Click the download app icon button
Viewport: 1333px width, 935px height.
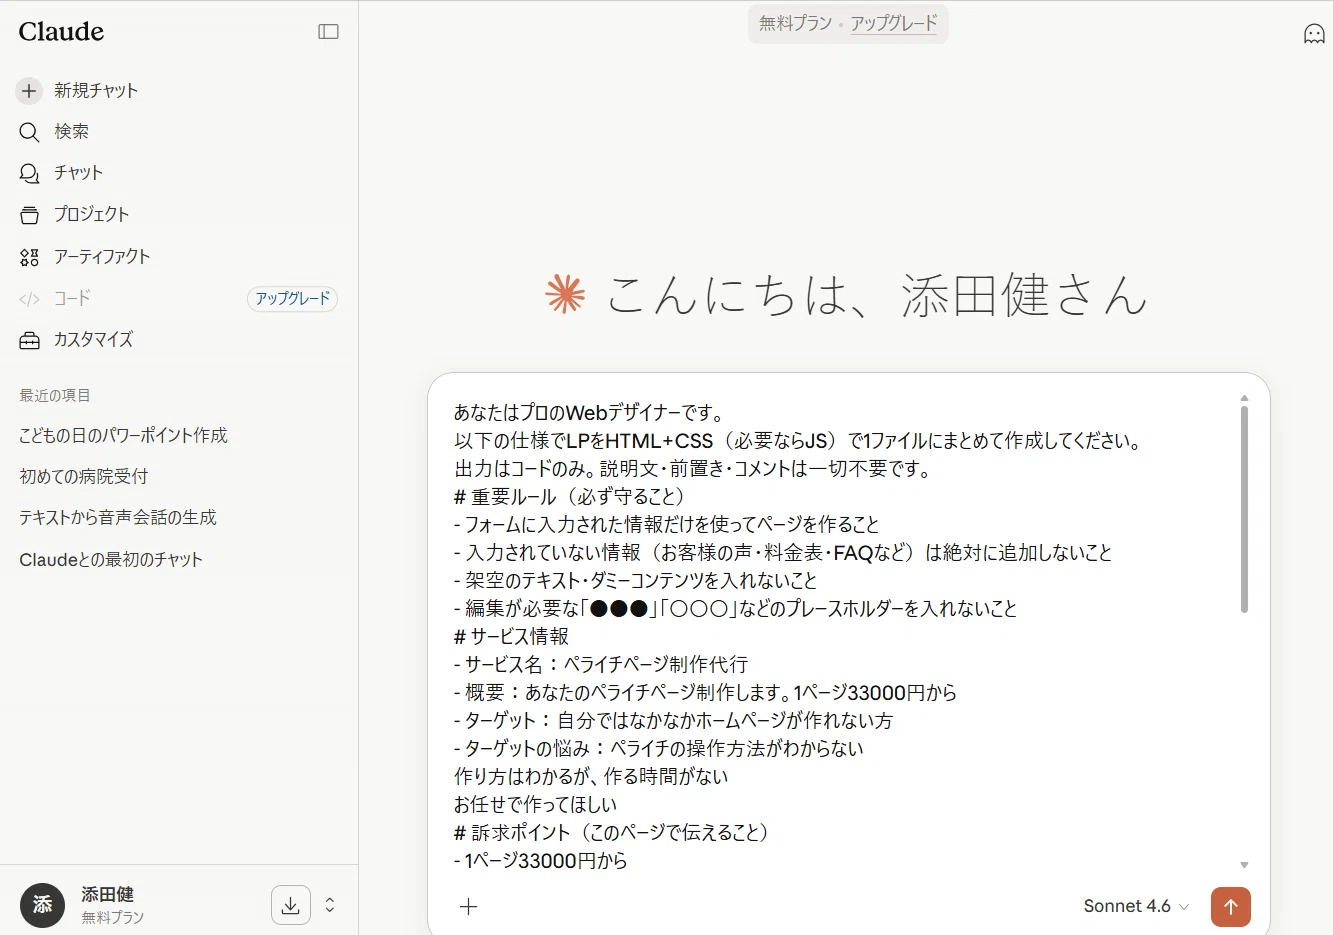291,905
